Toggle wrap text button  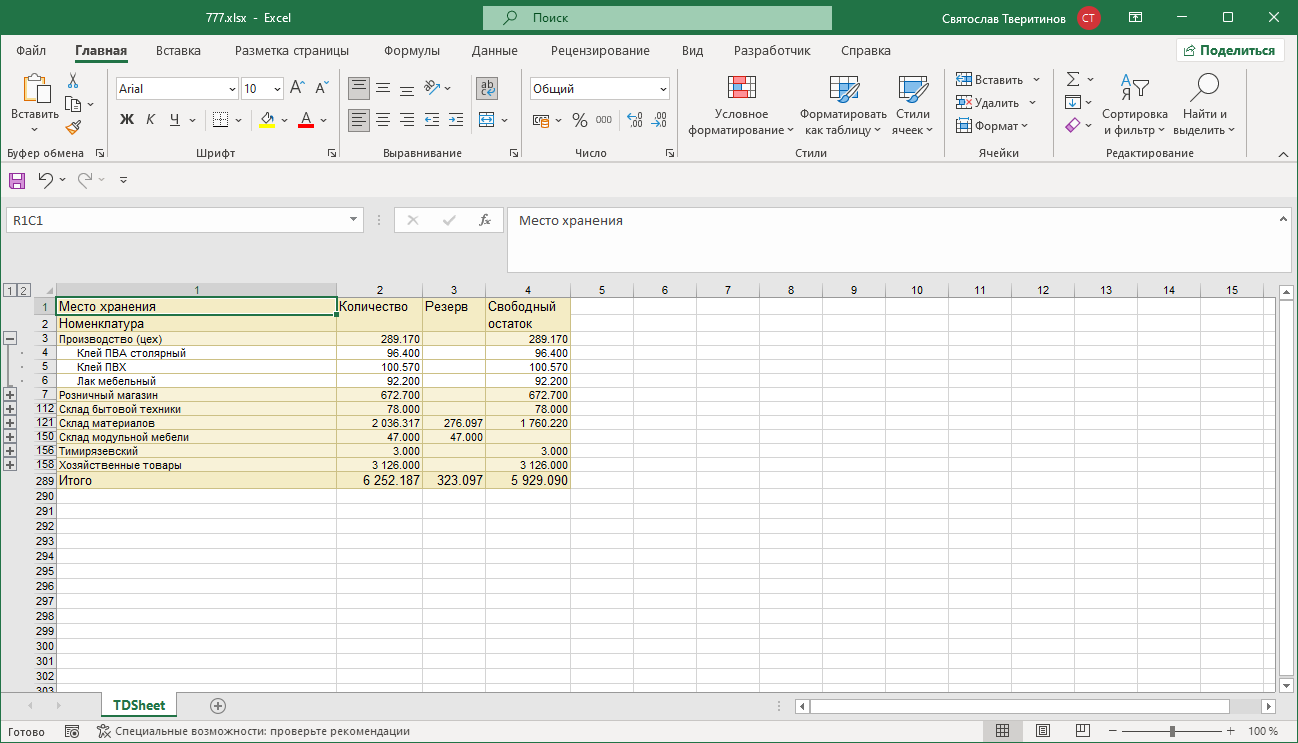pos(487,88)
